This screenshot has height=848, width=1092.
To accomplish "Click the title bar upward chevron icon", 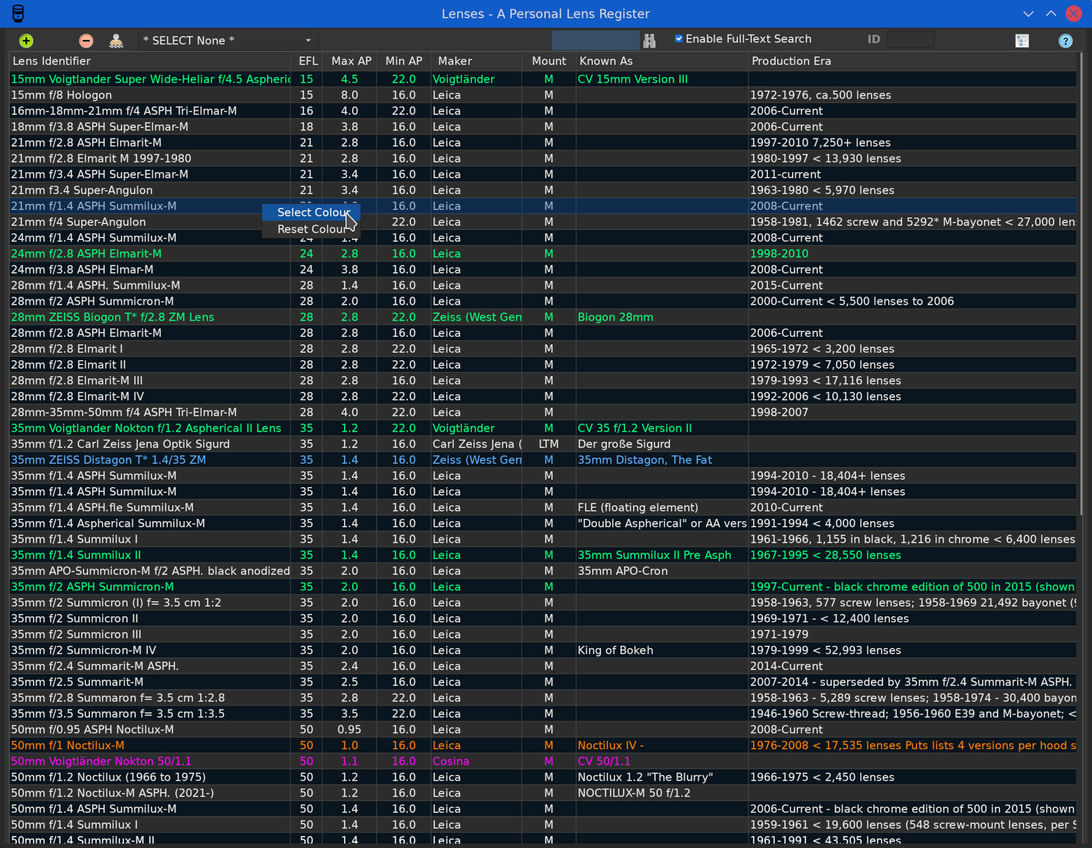I will [x=1051, y=14].
